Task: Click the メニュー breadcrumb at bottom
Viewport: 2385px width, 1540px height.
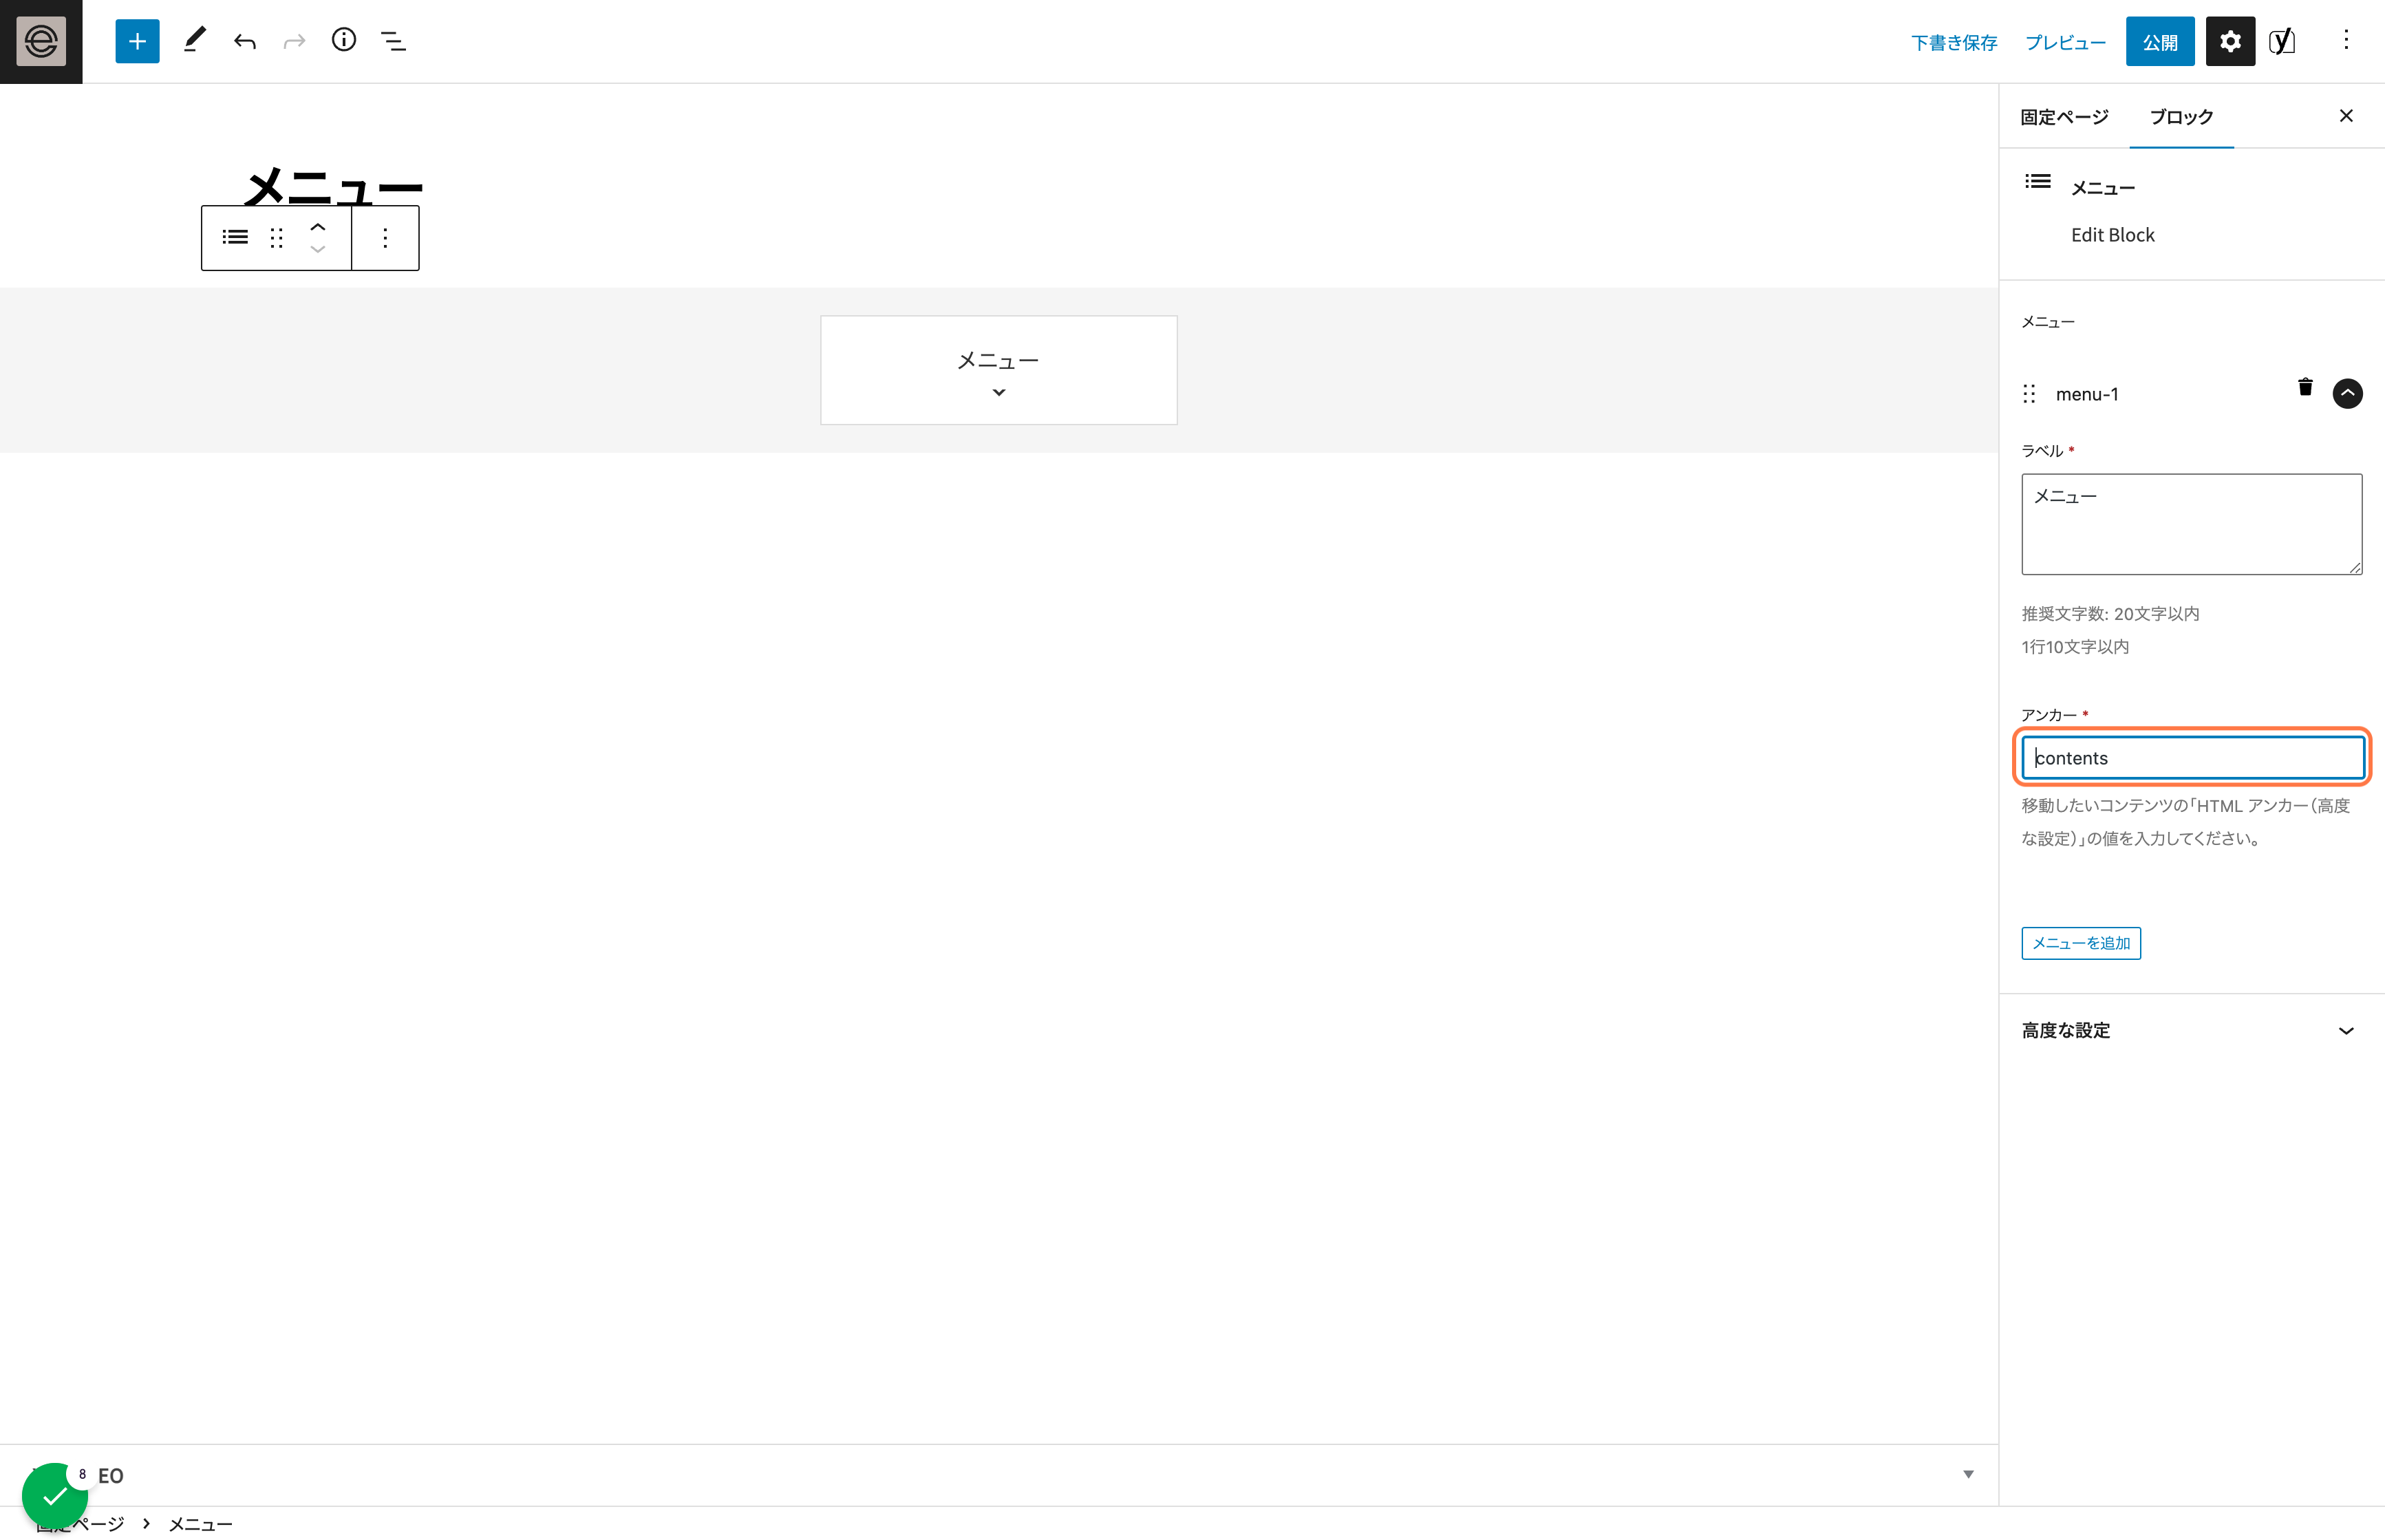Action: (200, 1524)
